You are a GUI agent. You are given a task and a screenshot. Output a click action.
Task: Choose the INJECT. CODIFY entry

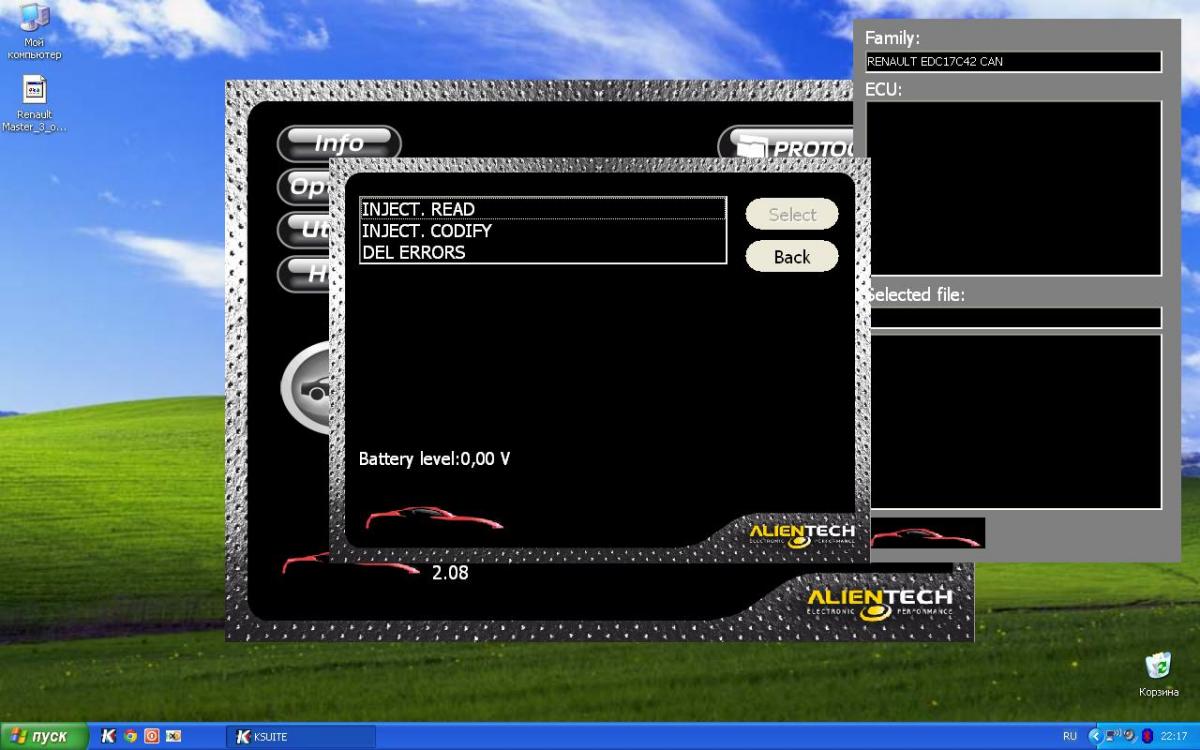click(543, 231)
